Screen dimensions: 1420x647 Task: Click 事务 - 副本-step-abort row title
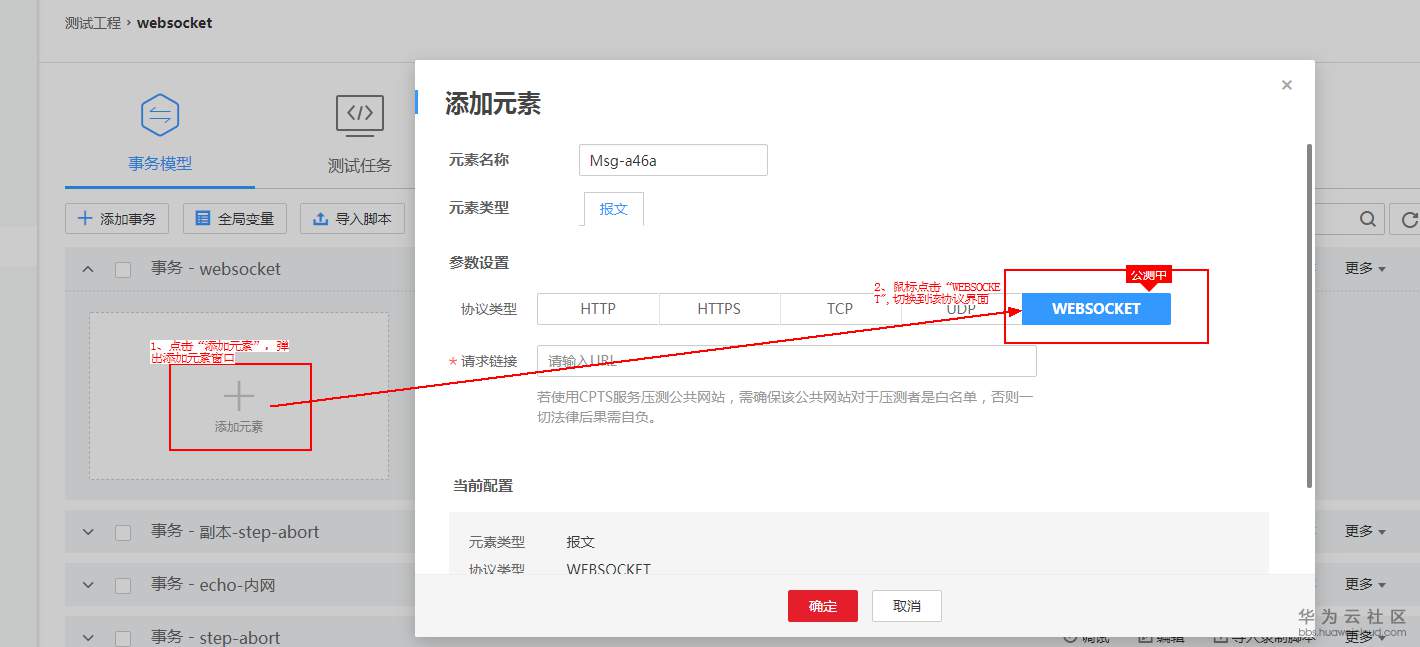[235, 532]
